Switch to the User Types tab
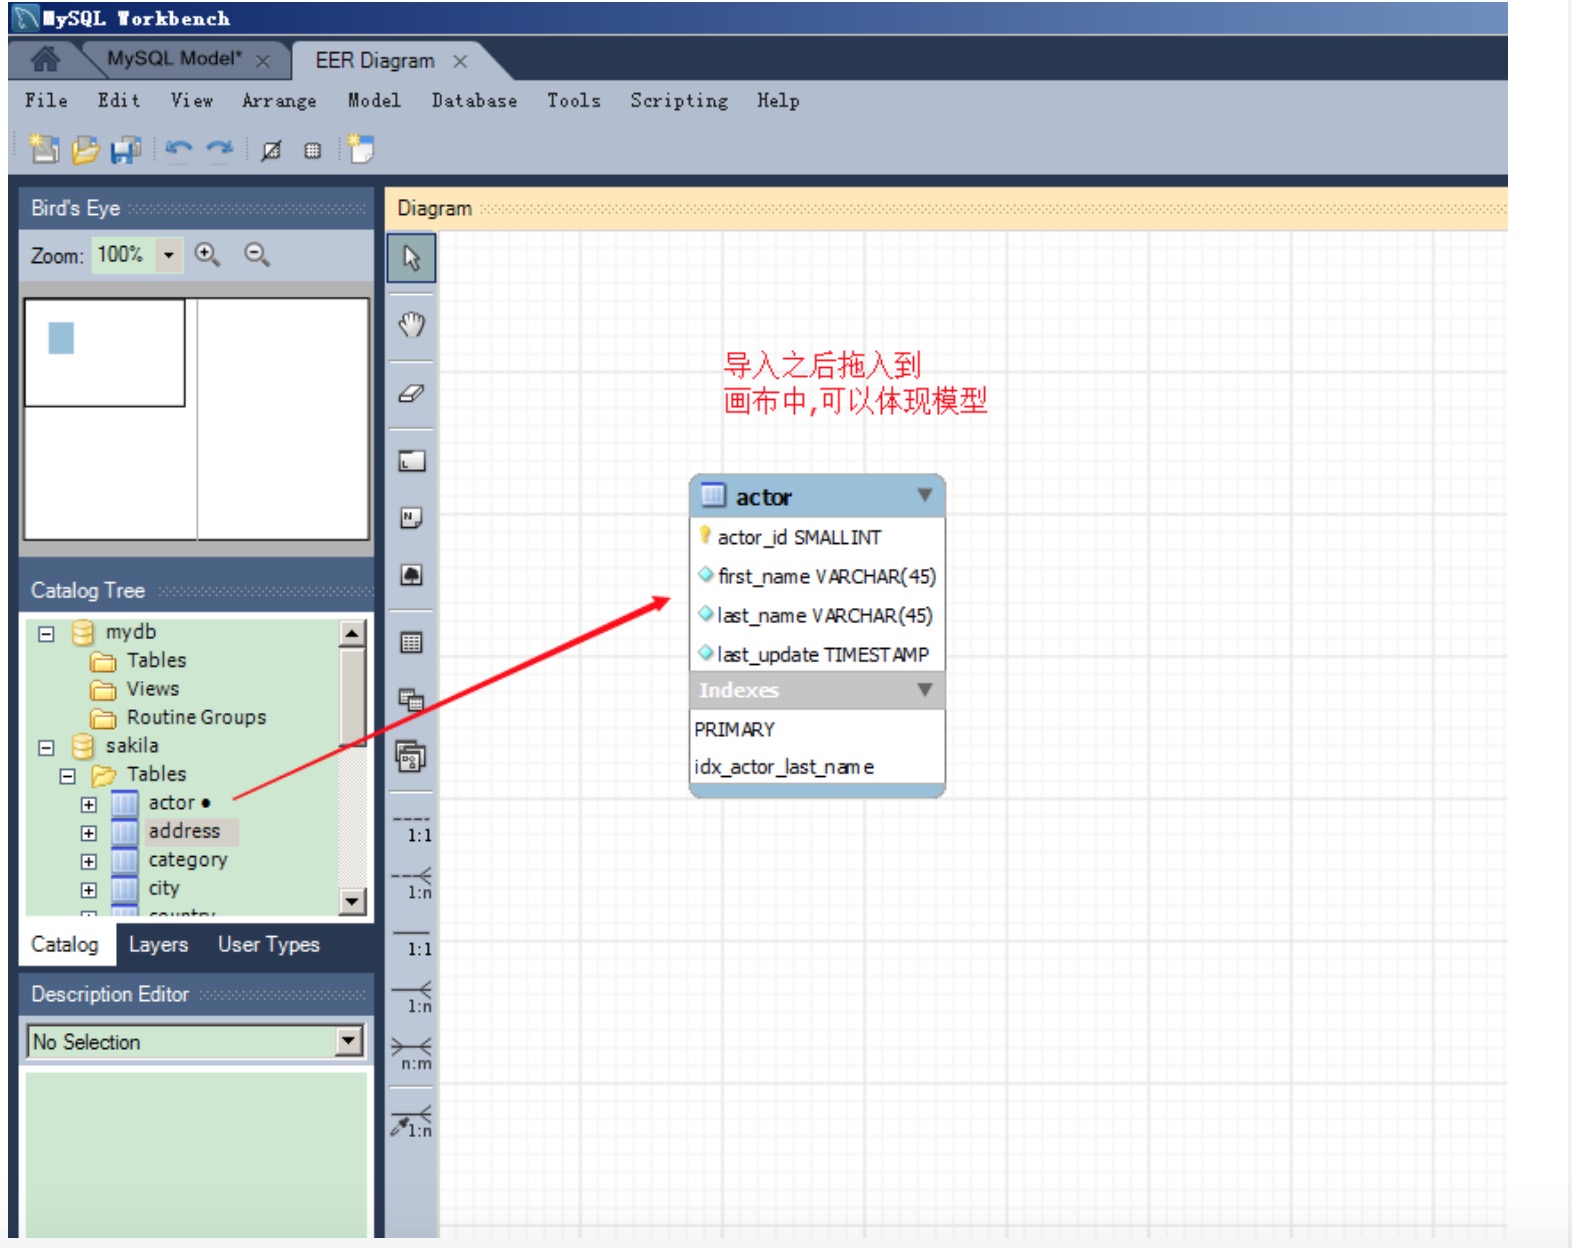1572x1248 pixels. point(269,945)
